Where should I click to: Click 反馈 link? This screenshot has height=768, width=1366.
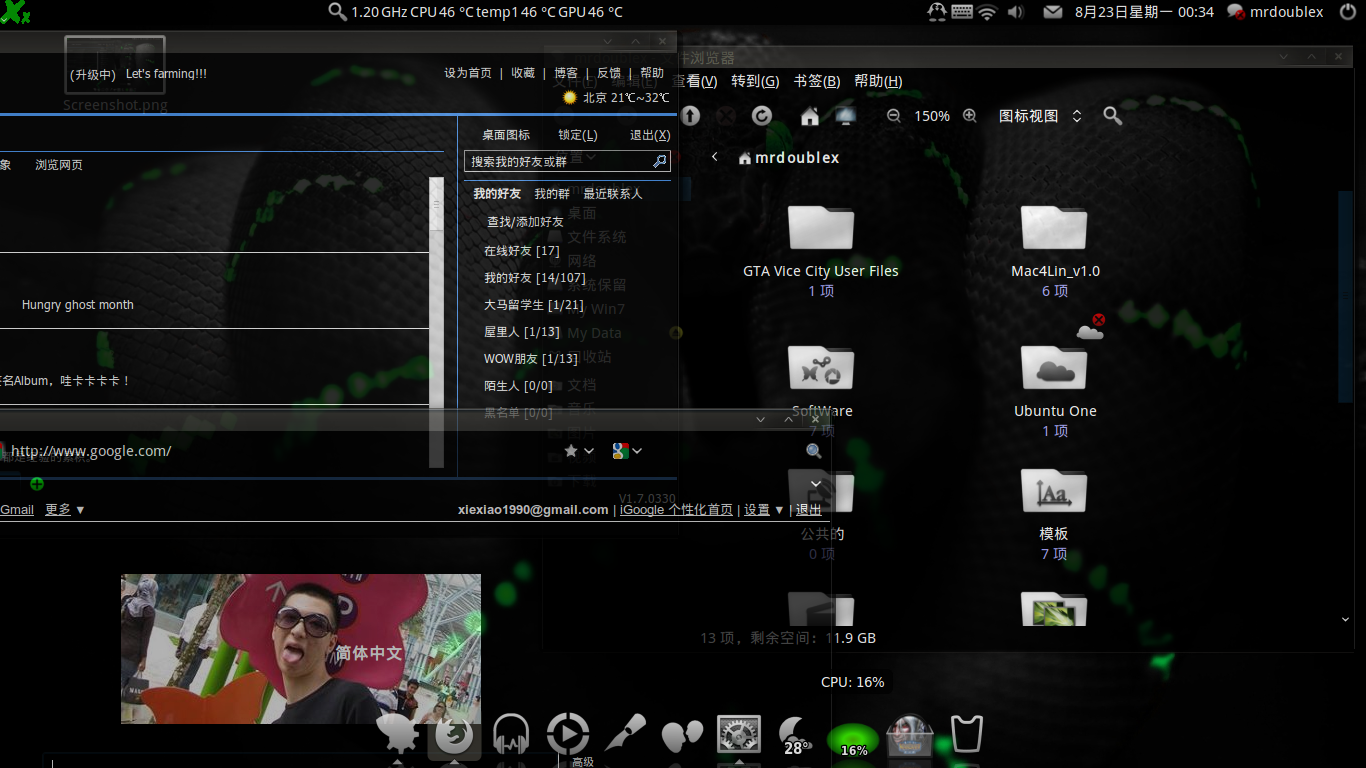(609, 73)
